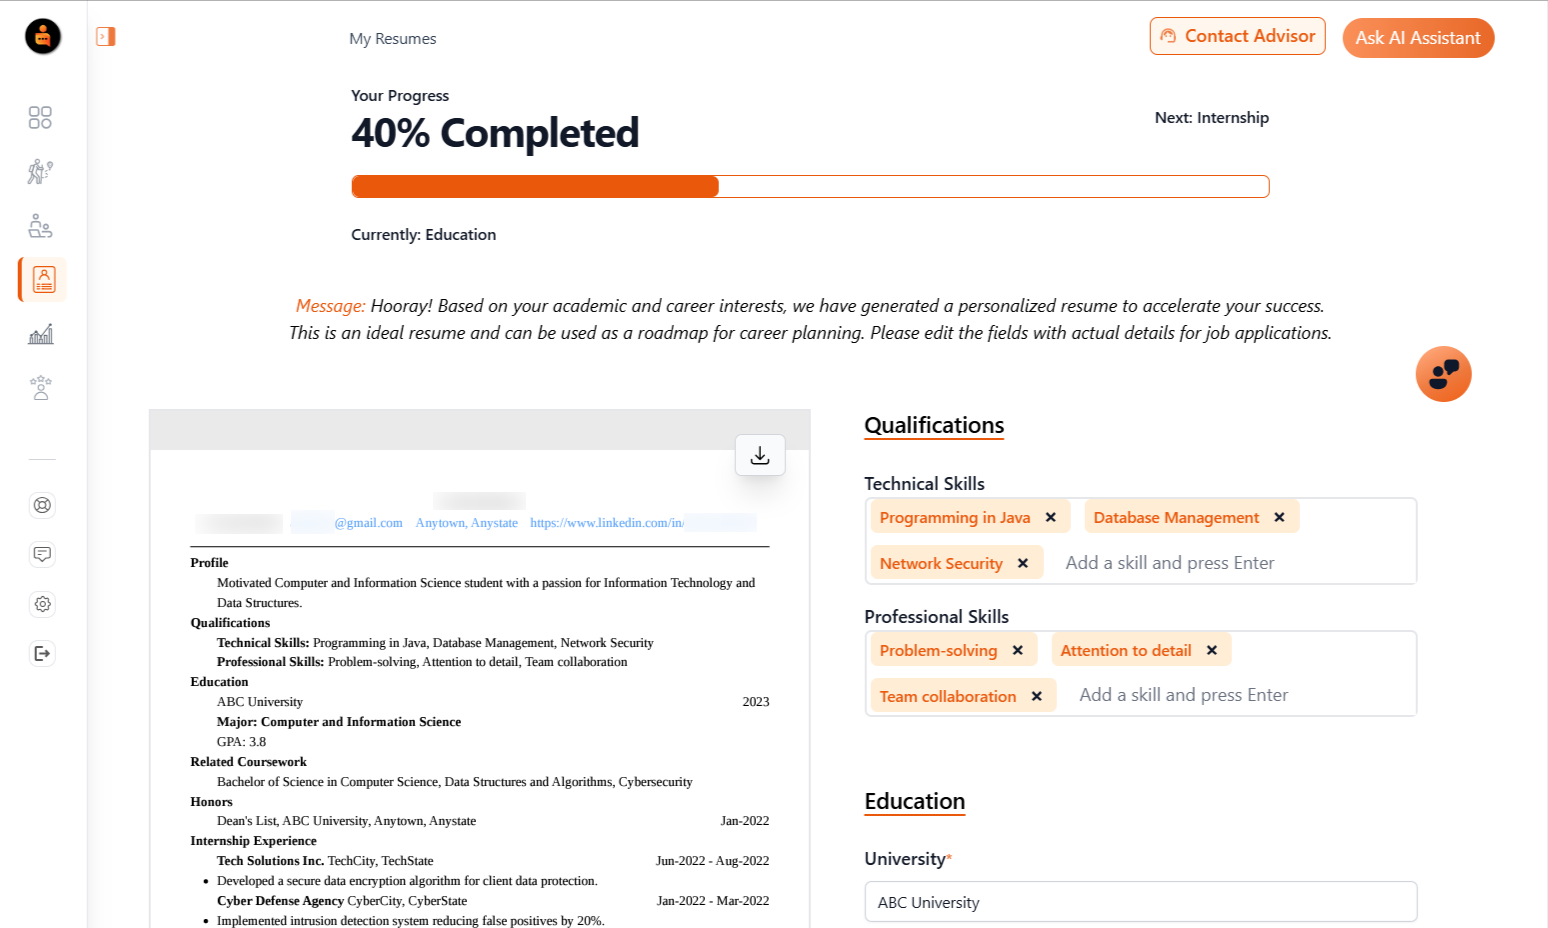Screen dimensions: 1548x928
Task: Open the settings gear icon
Action: [x=42, y=604]
